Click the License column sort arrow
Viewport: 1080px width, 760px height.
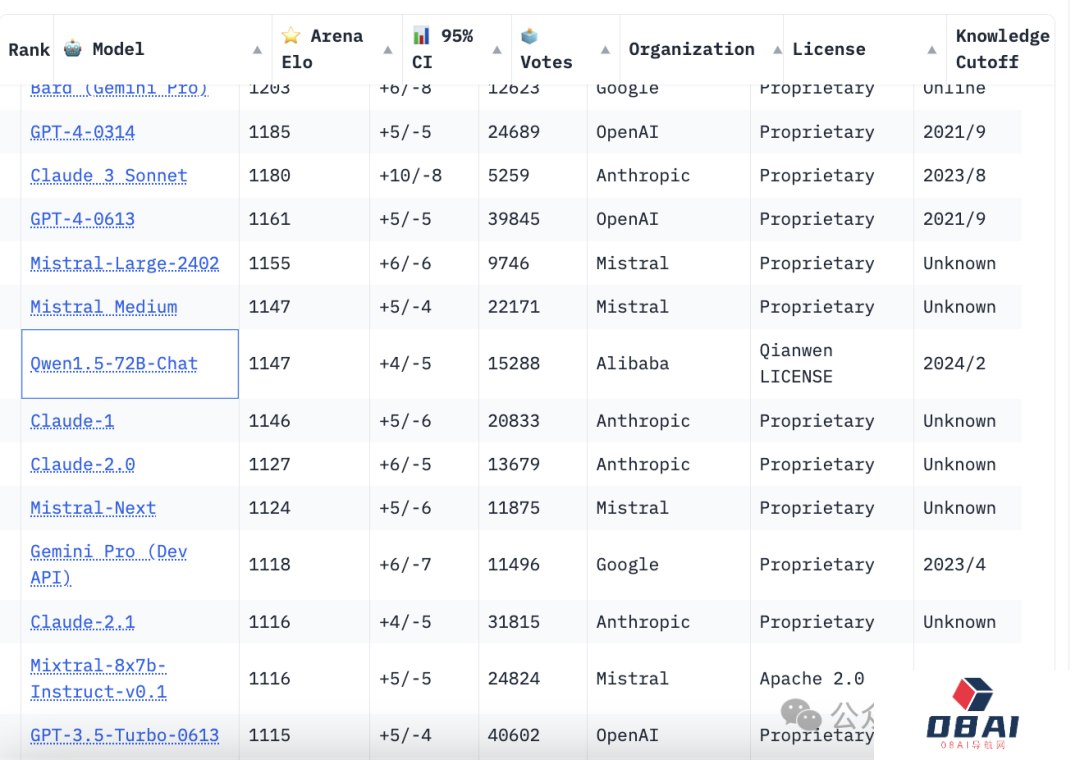click(x=931, y=50)
